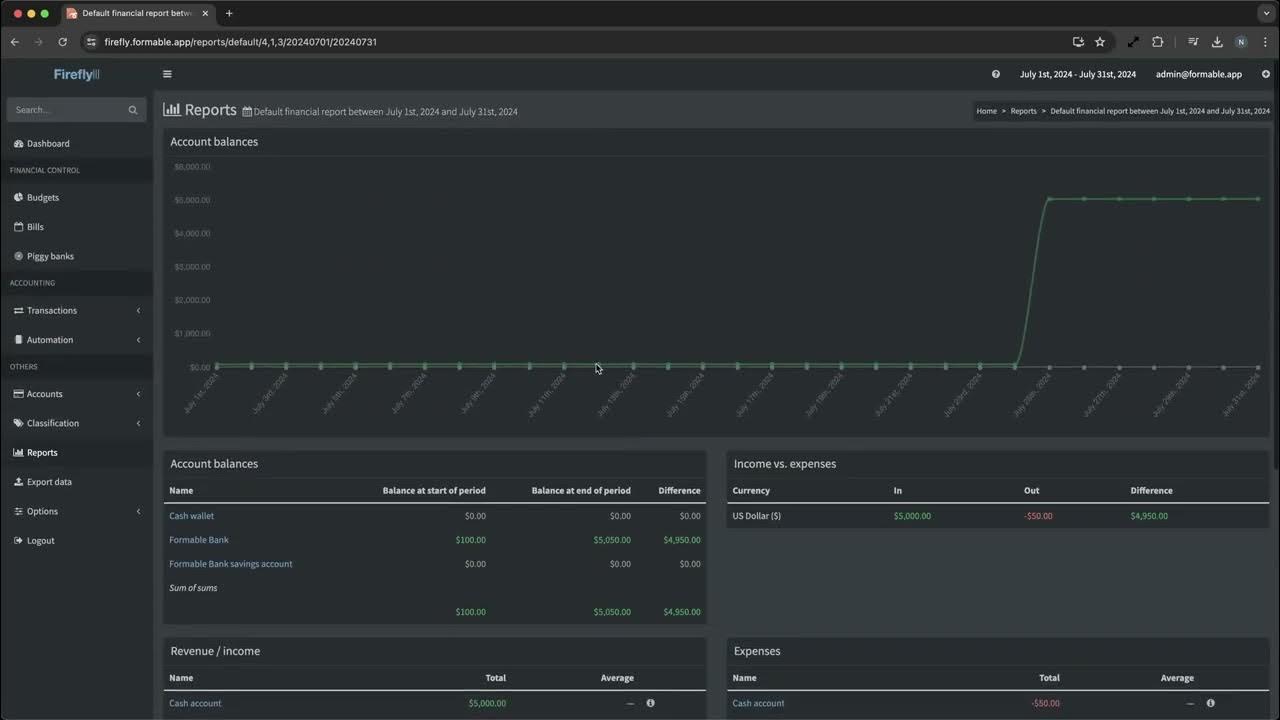This screenshot has width=1280, height=720.
Task: Click the Options sliders icon
Action: (x=18, y=511)
